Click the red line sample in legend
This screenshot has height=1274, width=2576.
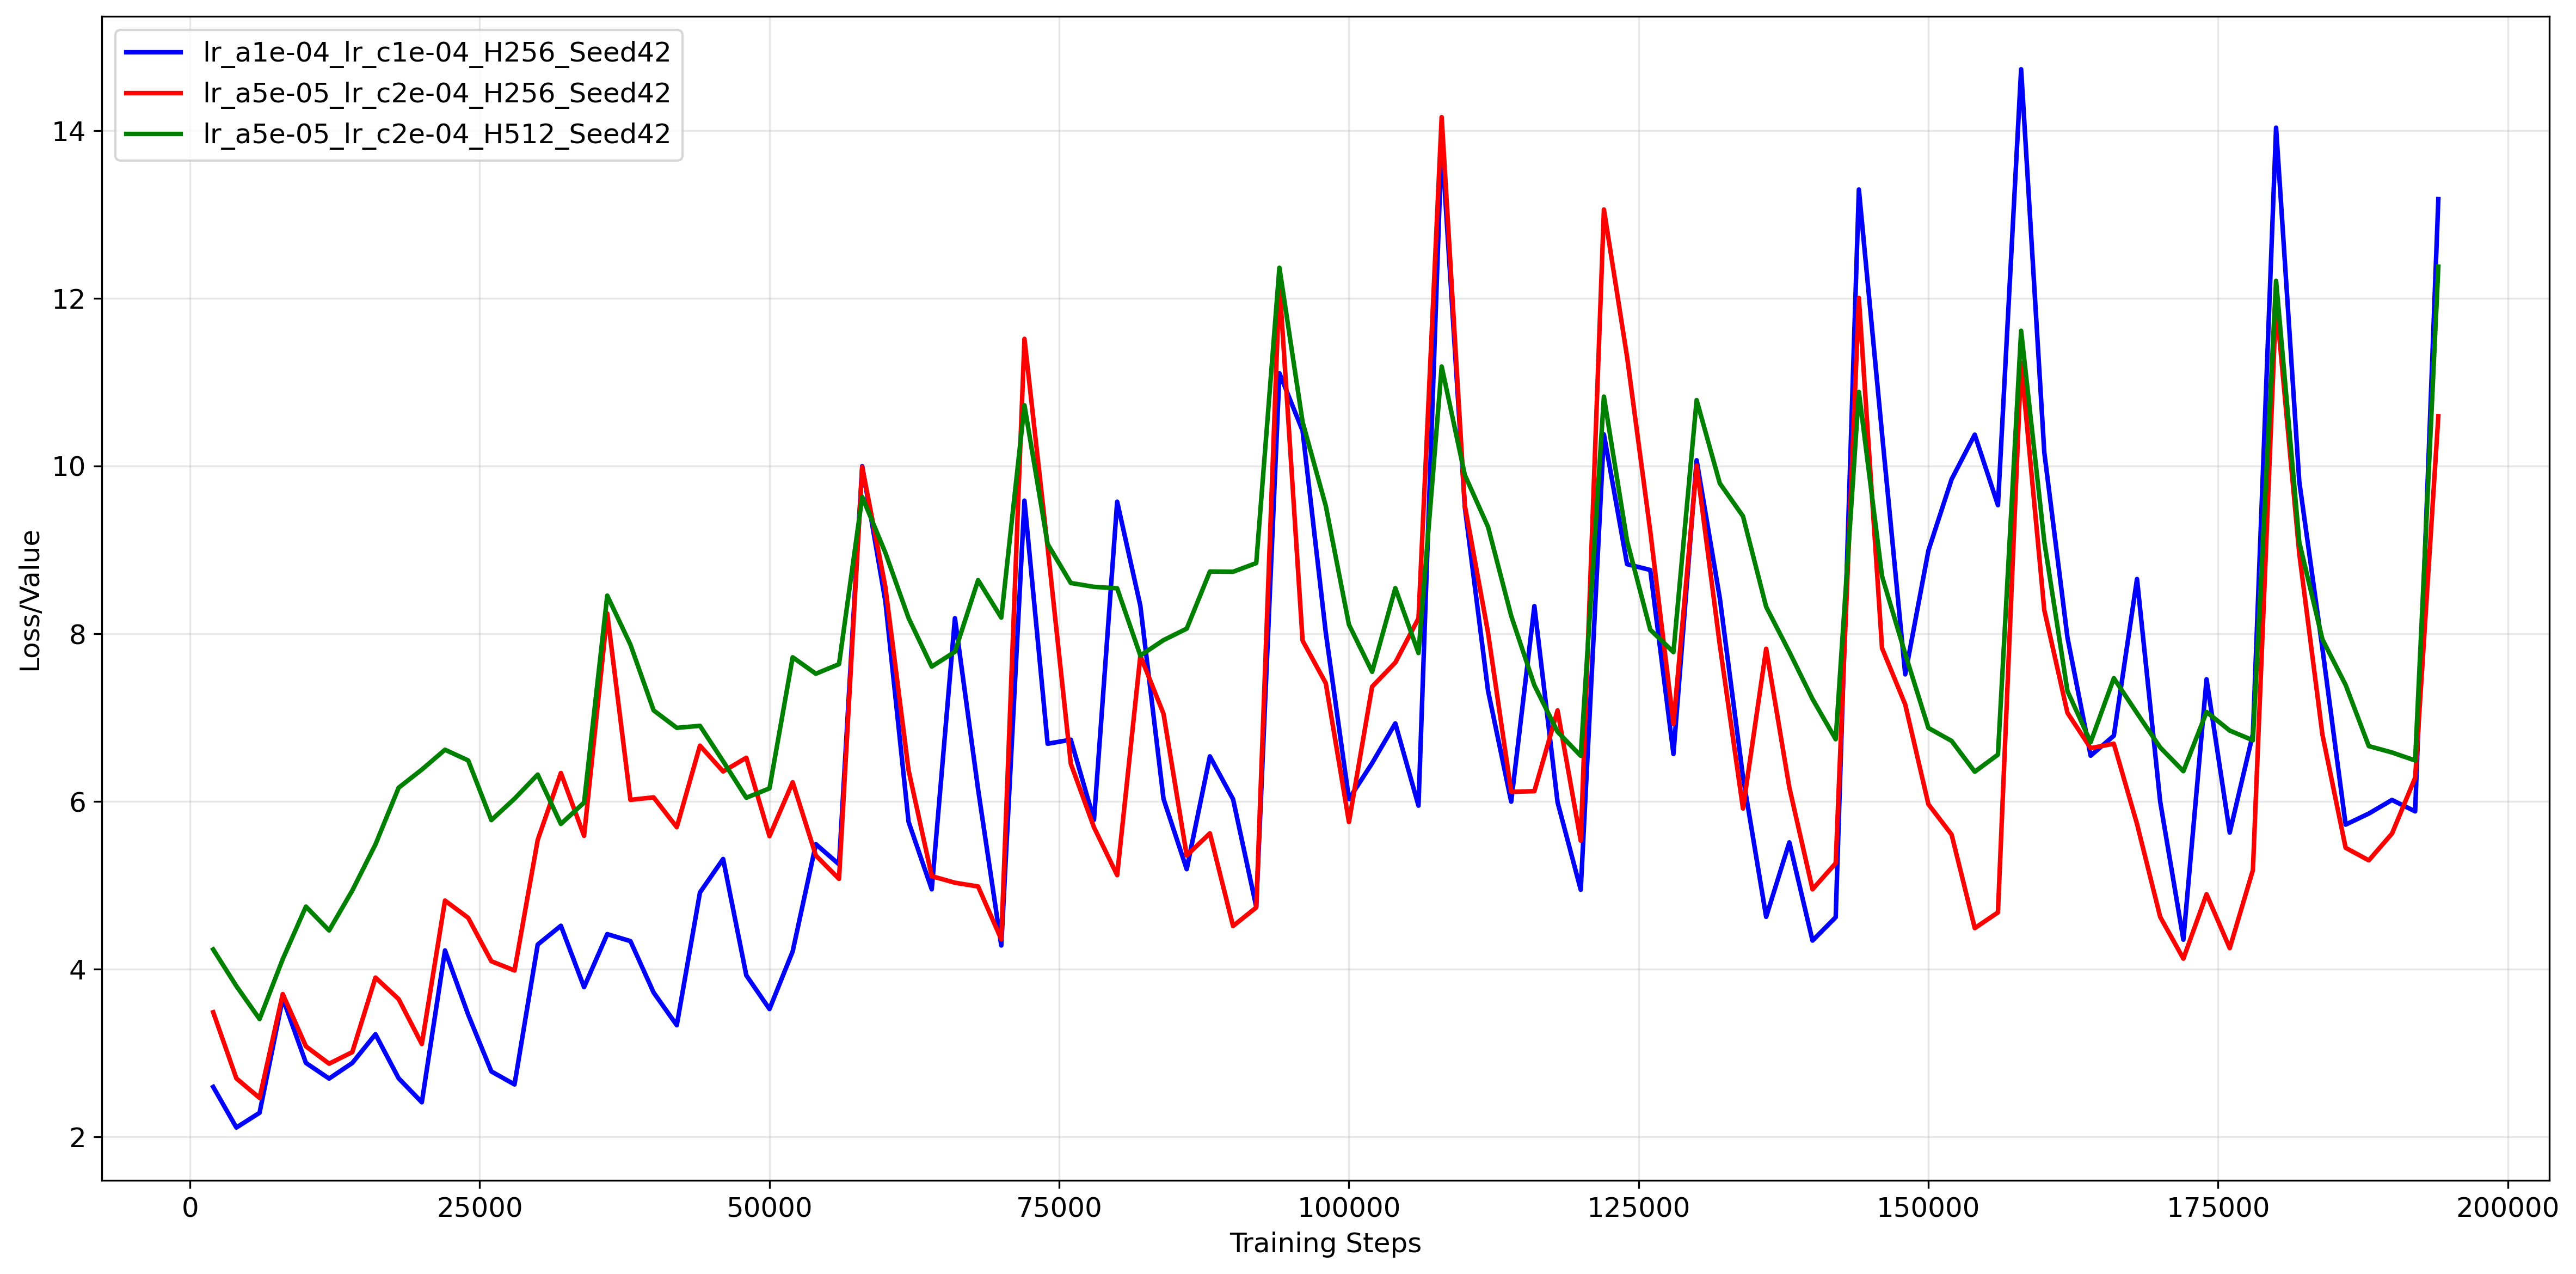(153, 93)
